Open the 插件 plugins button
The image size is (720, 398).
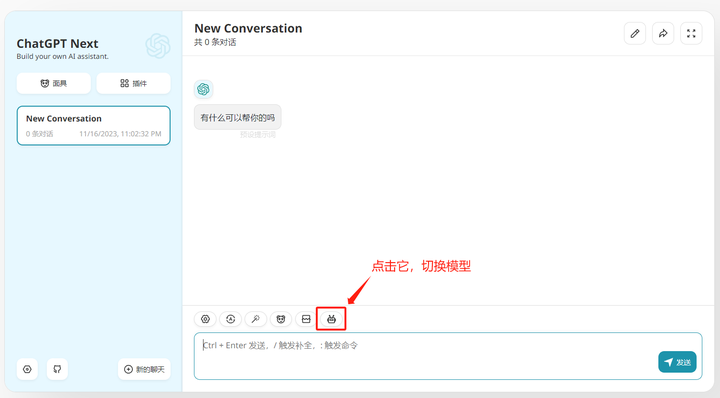(x=134, y=84)
